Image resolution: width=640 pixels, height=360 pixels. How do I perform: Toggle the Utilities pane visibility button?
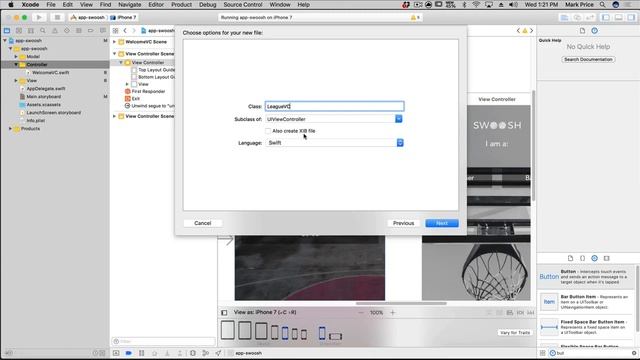631,18
